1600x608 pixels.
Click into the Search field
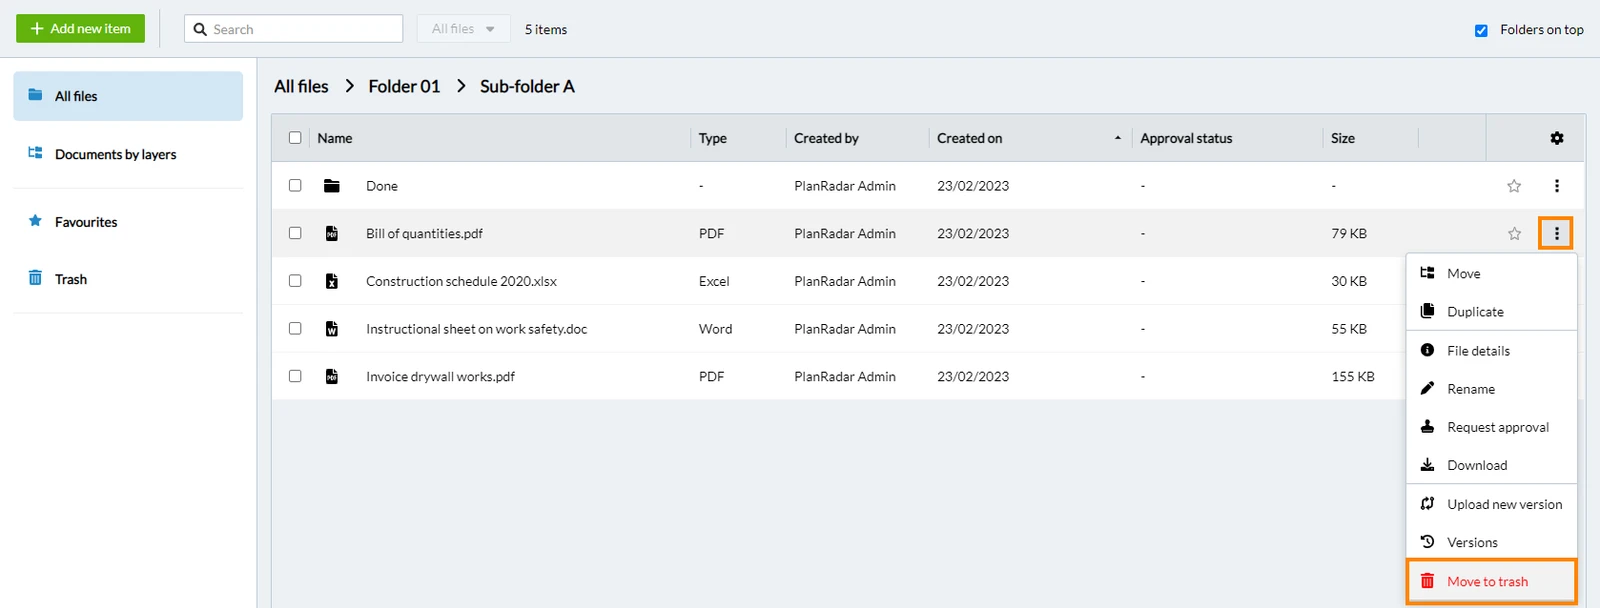tap(293, 29)
